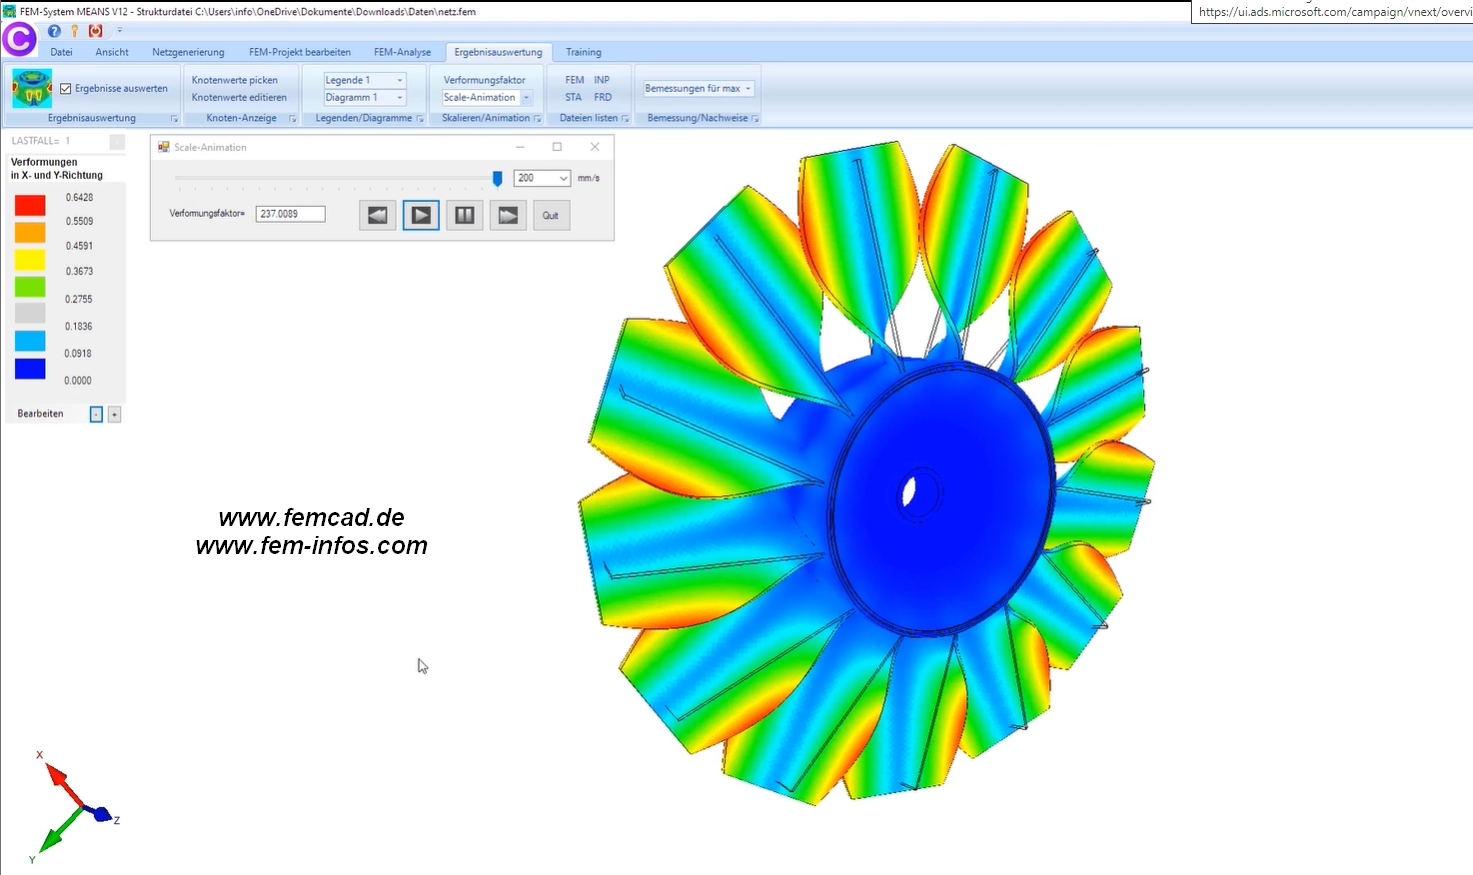Minimize the Scale-Animation dialog
Image resolution: width=1473 pixels, height=875 pixels.
(520, 147)
